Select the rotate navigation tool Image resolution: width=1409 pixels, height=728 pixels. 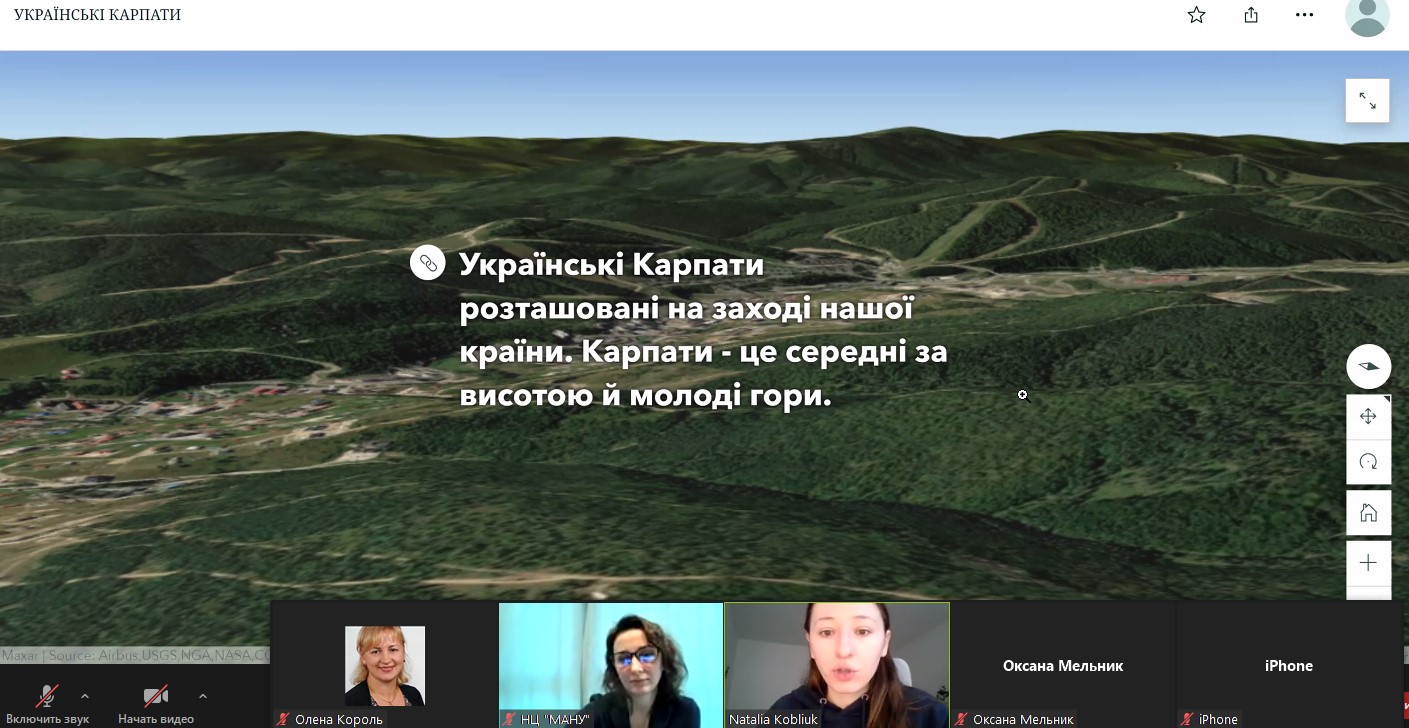click(x=1368, y=462)
